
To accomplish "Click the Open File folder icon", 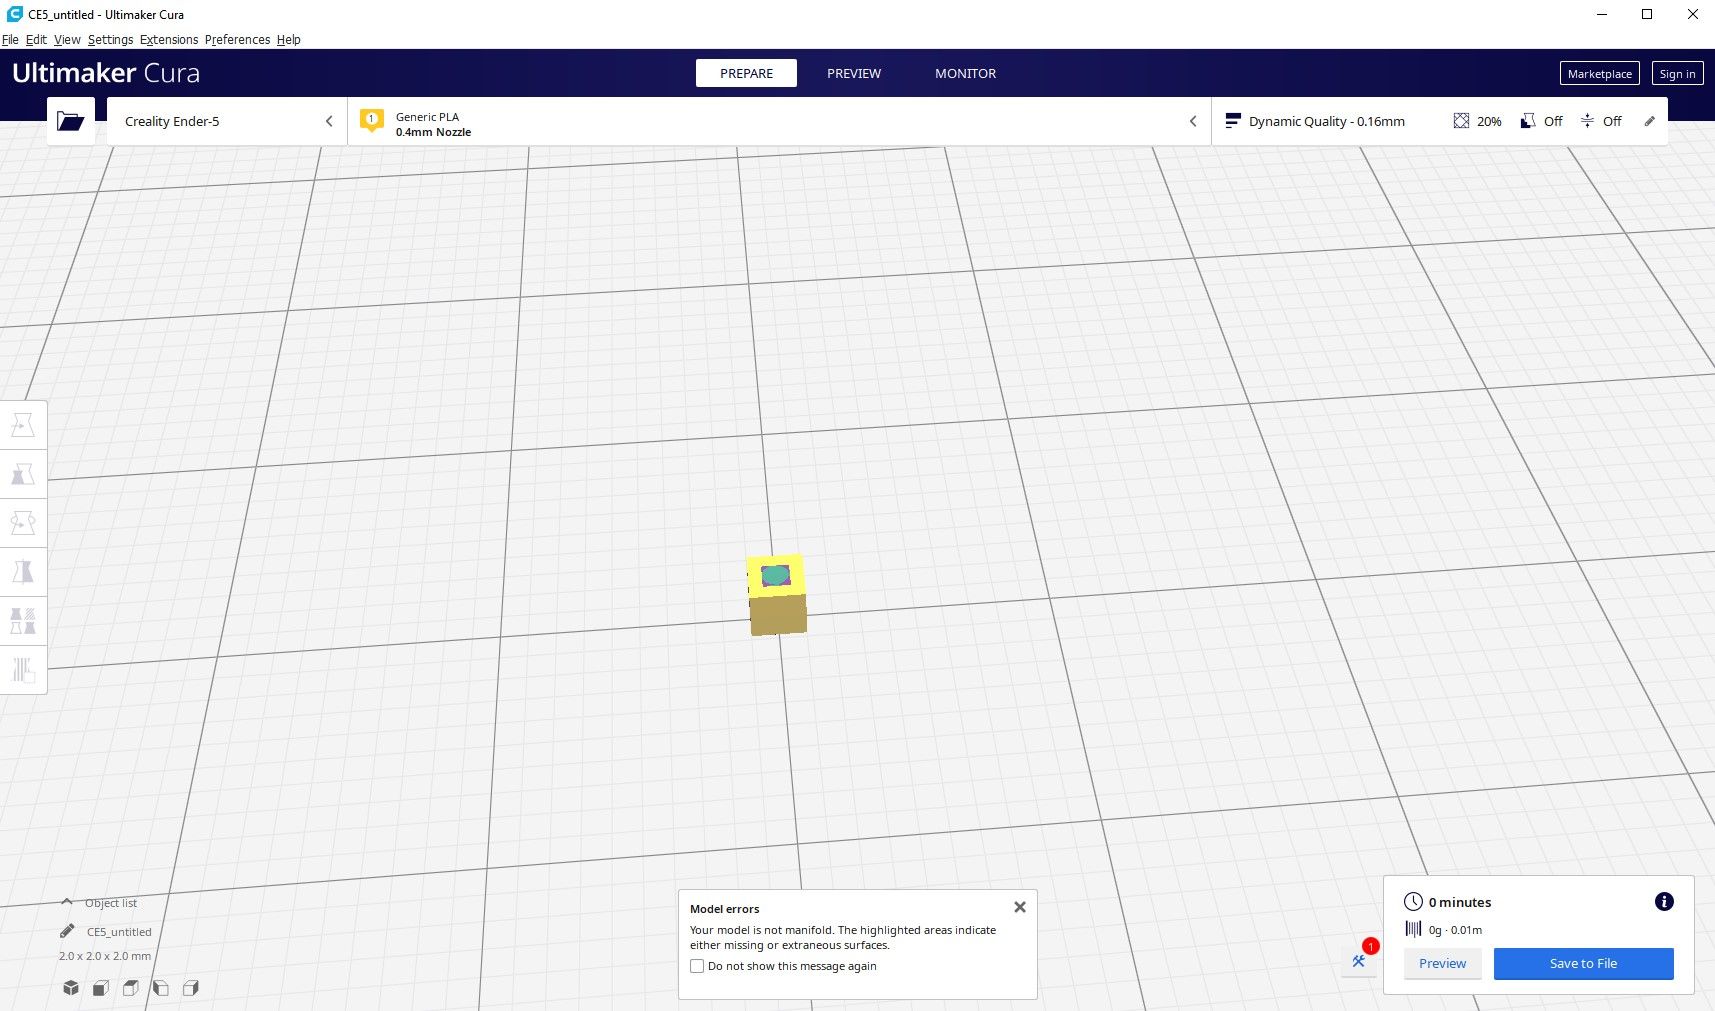I will (x=71, y=121).
